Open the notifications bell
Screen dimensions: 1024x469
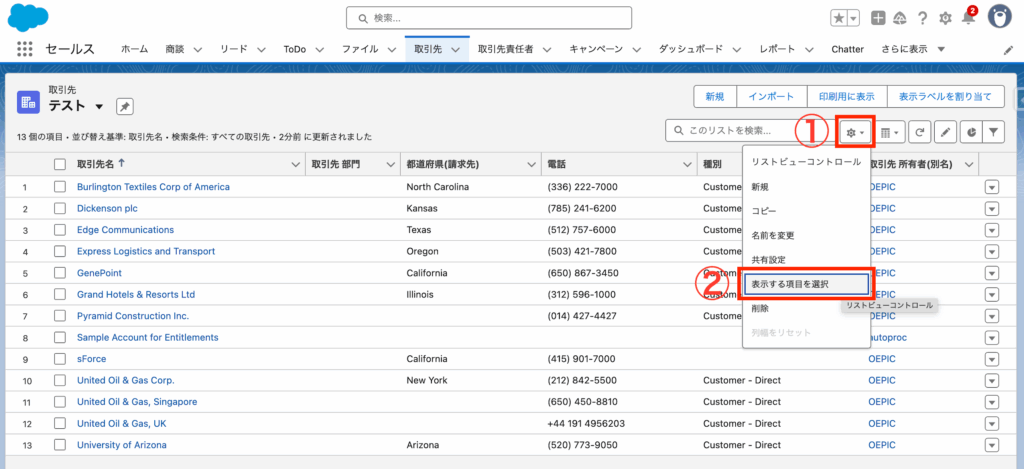click(x=968, y=18)
